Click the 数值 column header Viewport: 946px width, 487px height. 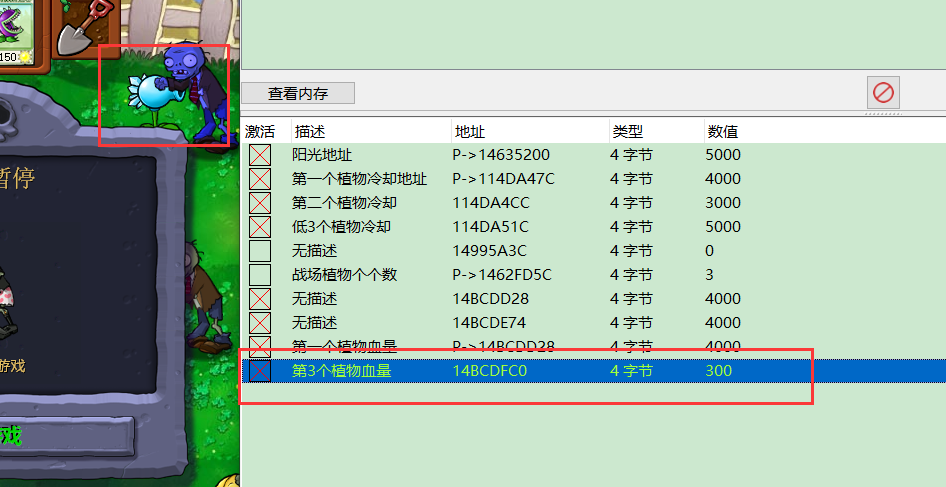pos(723,131)
